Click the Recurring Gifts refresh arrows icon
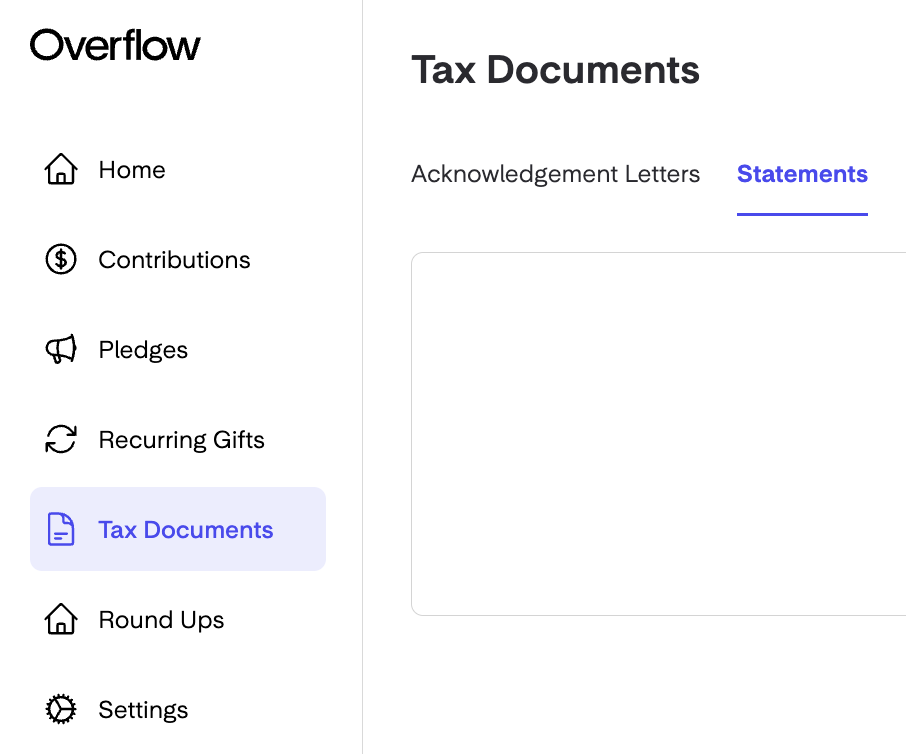The width and height of the screenshot is (906, 754). 61,439
